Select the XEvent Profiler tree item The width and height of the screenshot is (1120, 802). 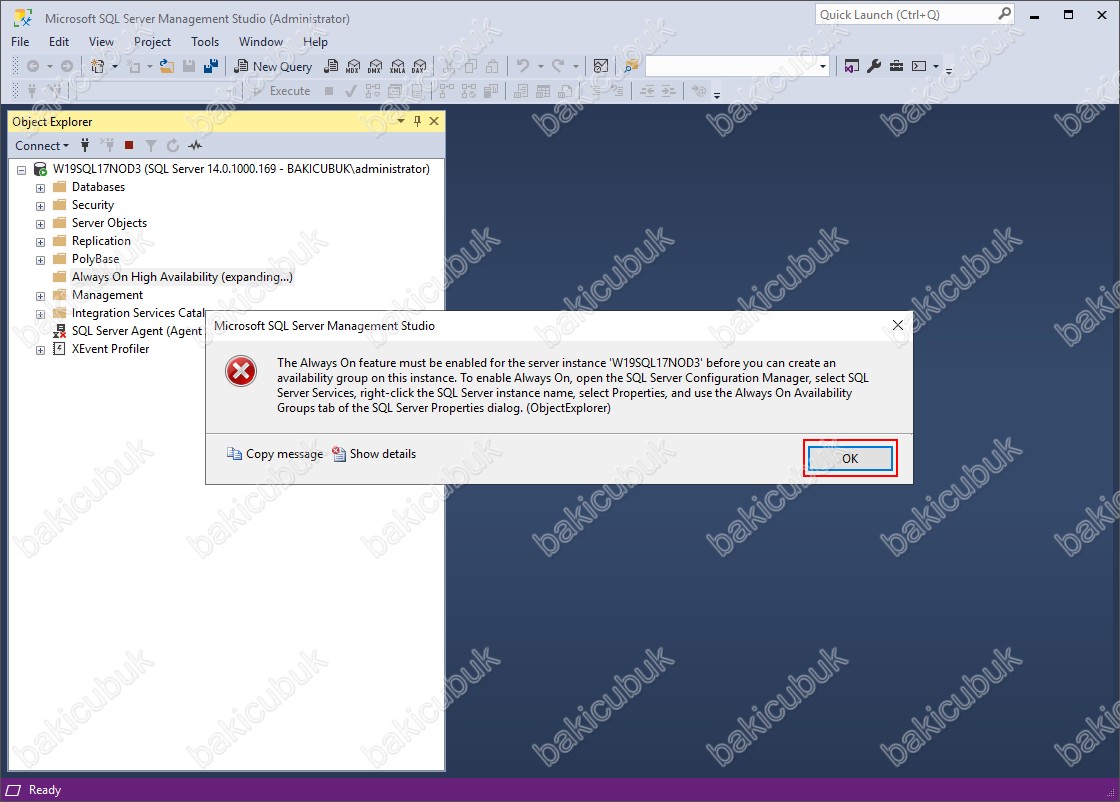coord(111,349)
